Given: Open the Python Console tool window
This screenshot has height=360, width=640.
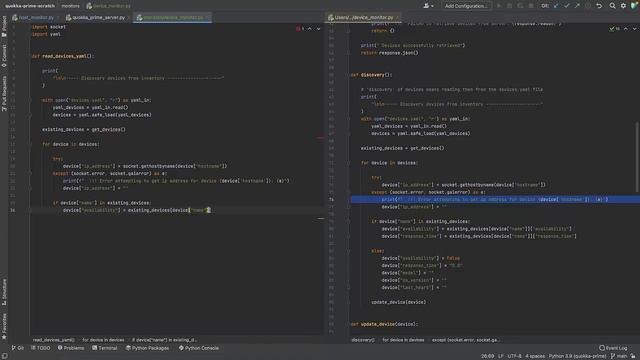Looking at the screenshot, I should [199, 348].
